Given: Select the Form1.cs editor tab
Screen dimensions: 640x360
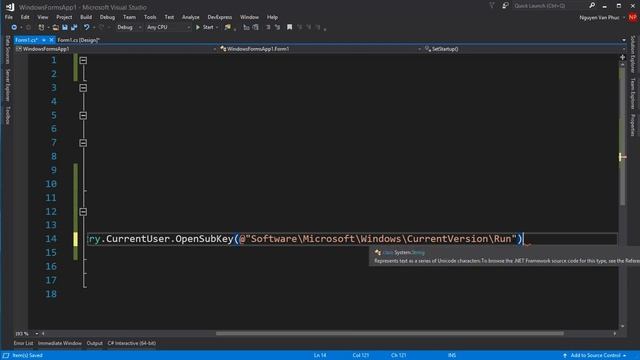Looking at the screenshot, I should coord(27,40).
